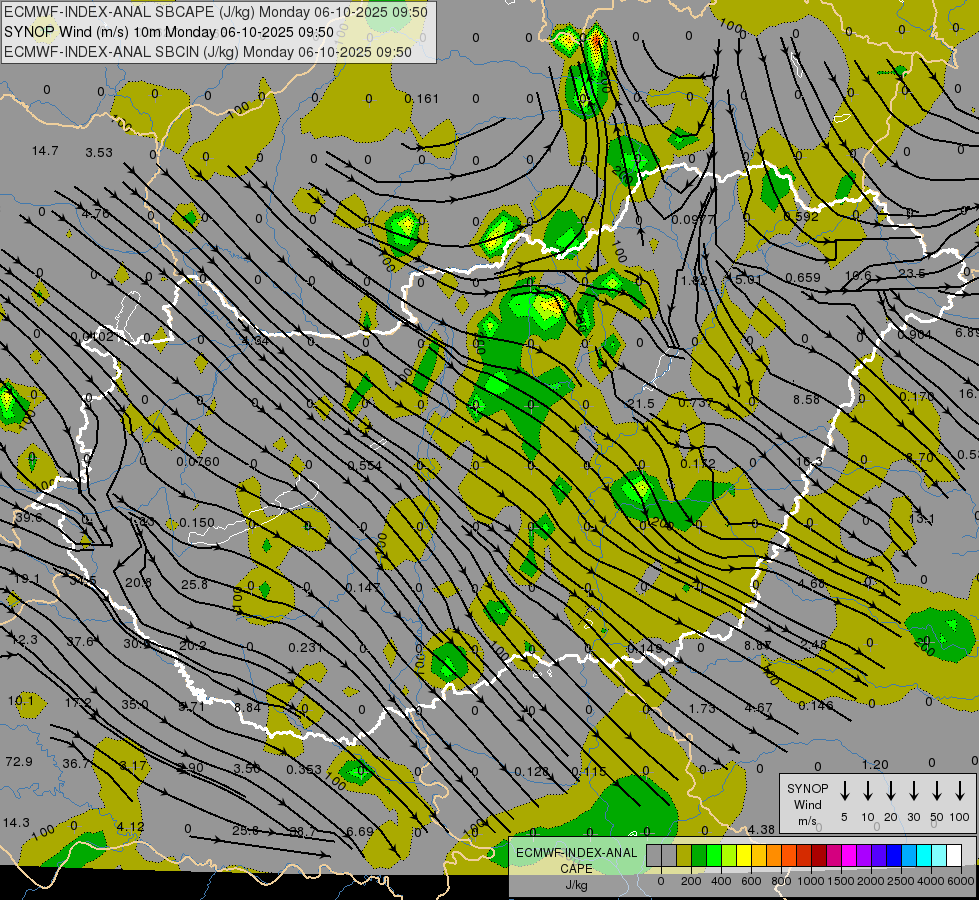Screen dimensions: 979x900
Task: Click the map value 0.0760
Action: (198, 462)
